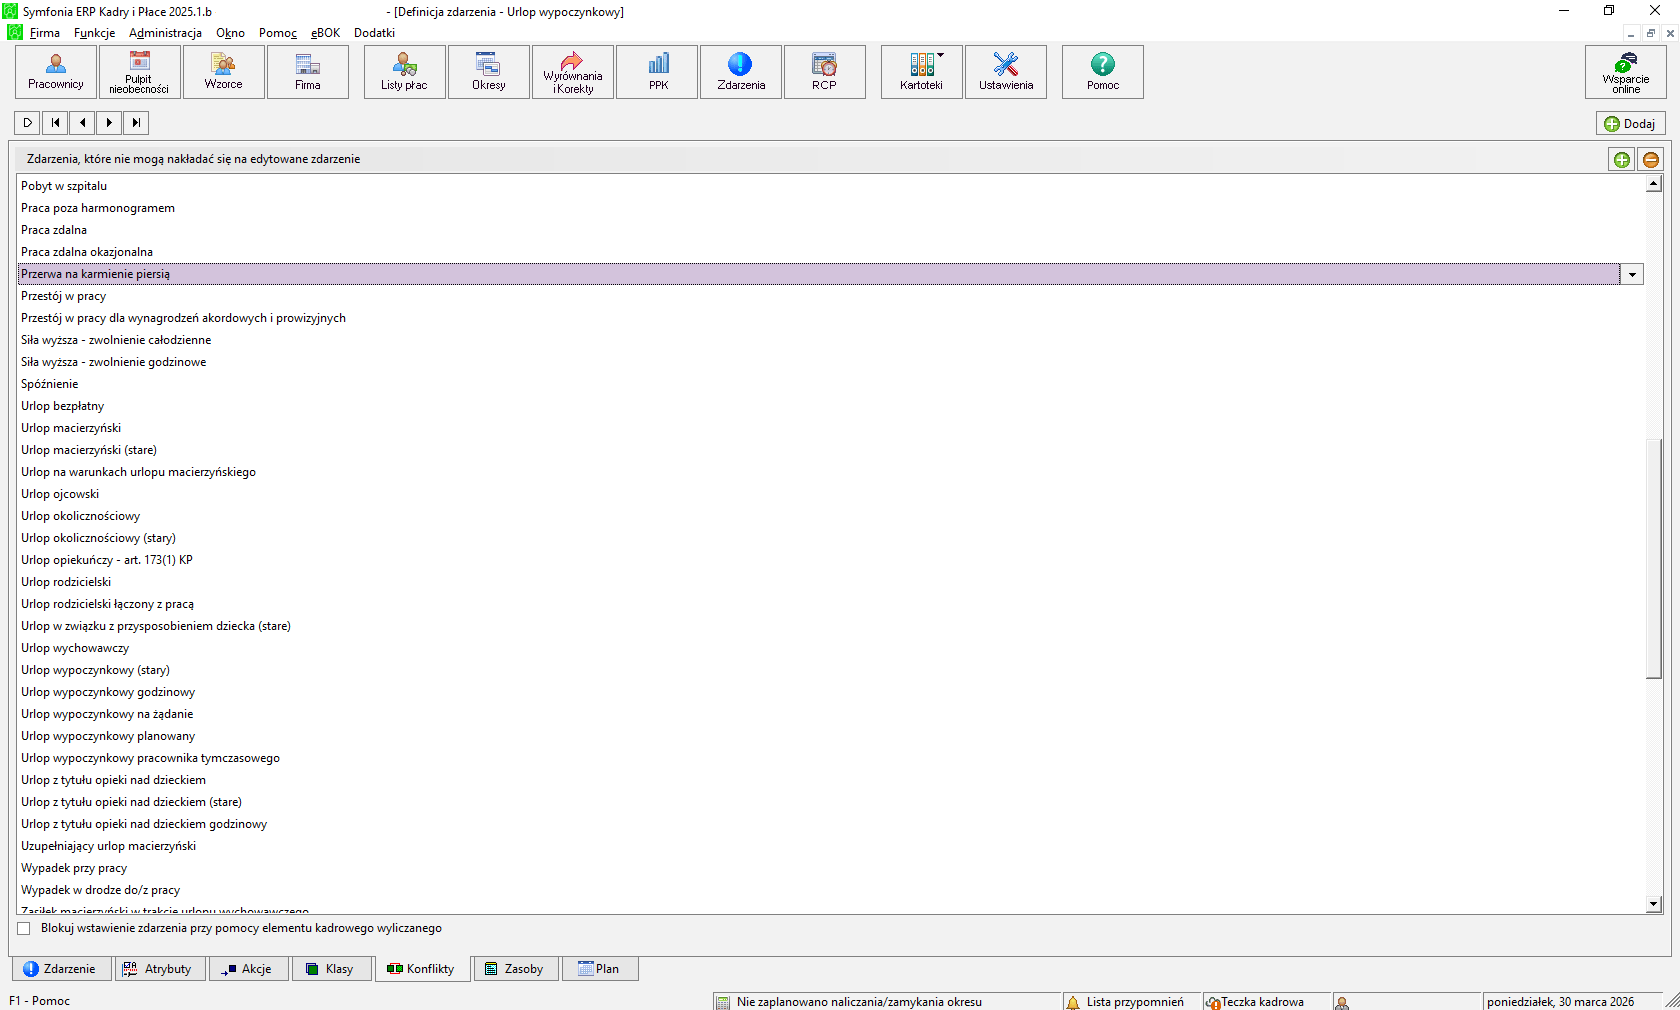Open Pulpit nieobecności from the toolbar
The height and width of the screenshot is (1010, 1680).
[x=139, y=72]
